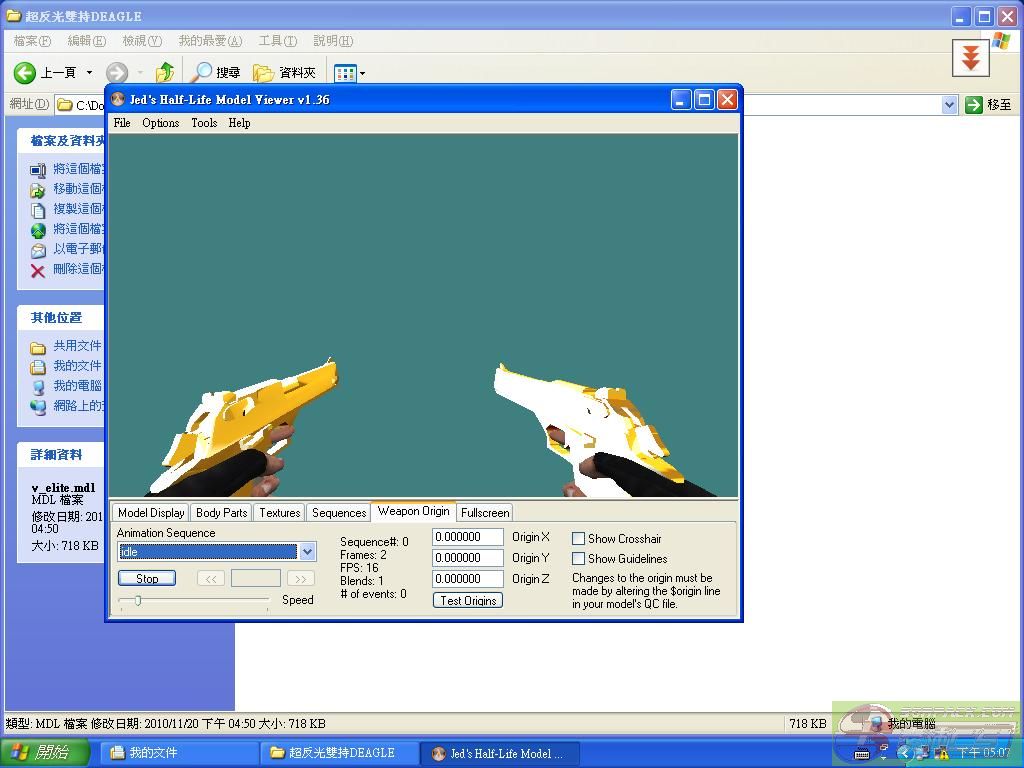
Task: Click v_elite.mdl filename in details panel
Action: (63, 488)
